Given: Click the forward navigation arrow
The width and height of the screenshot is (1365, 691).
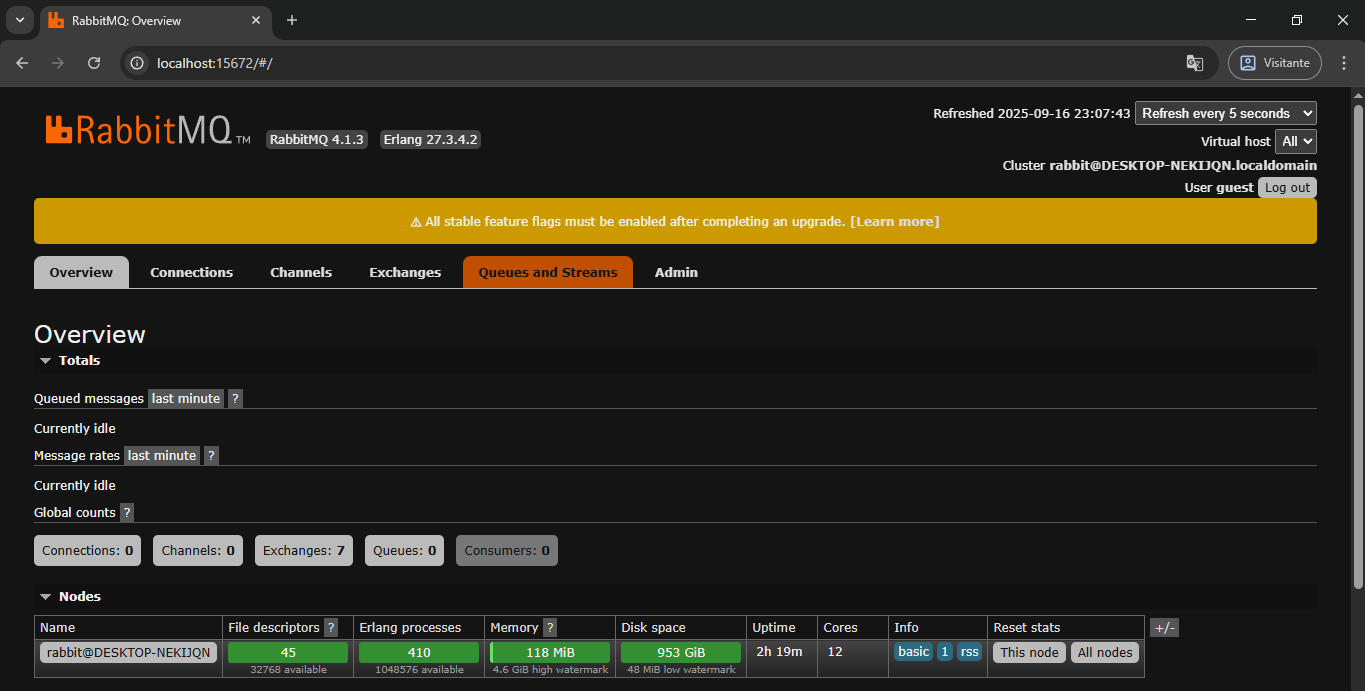Looking at the screenshot, I should point(58,62).
